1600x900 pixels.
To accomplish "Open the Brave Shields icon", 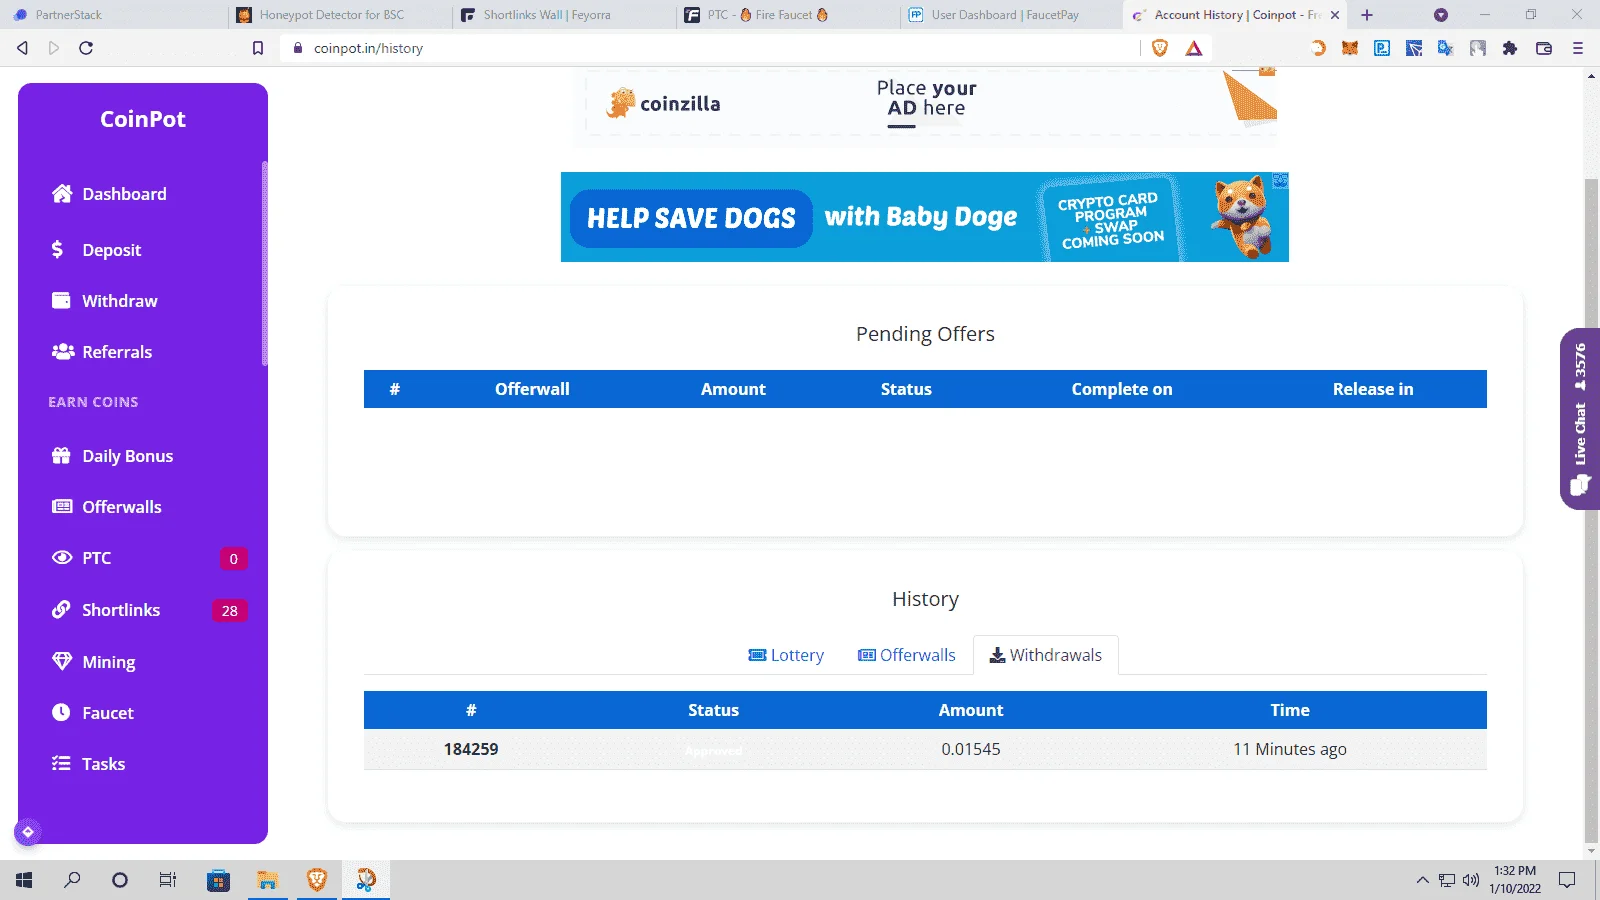I will click(x=1160, y=48).
